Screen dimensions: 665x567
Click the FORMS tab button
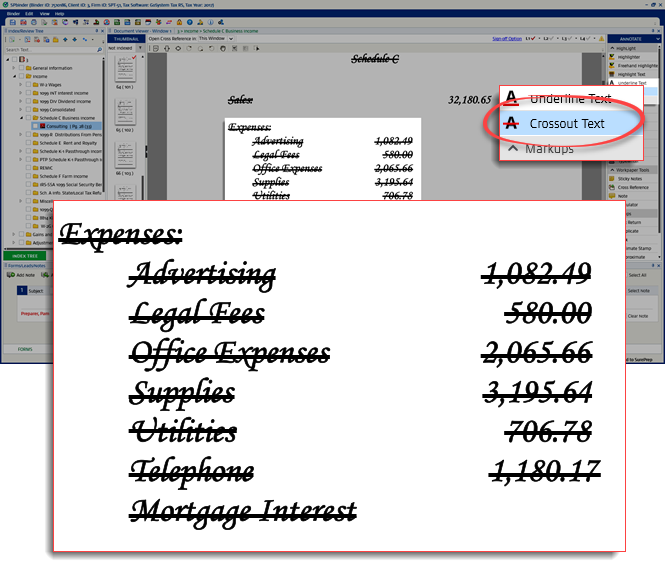[25, 349]
